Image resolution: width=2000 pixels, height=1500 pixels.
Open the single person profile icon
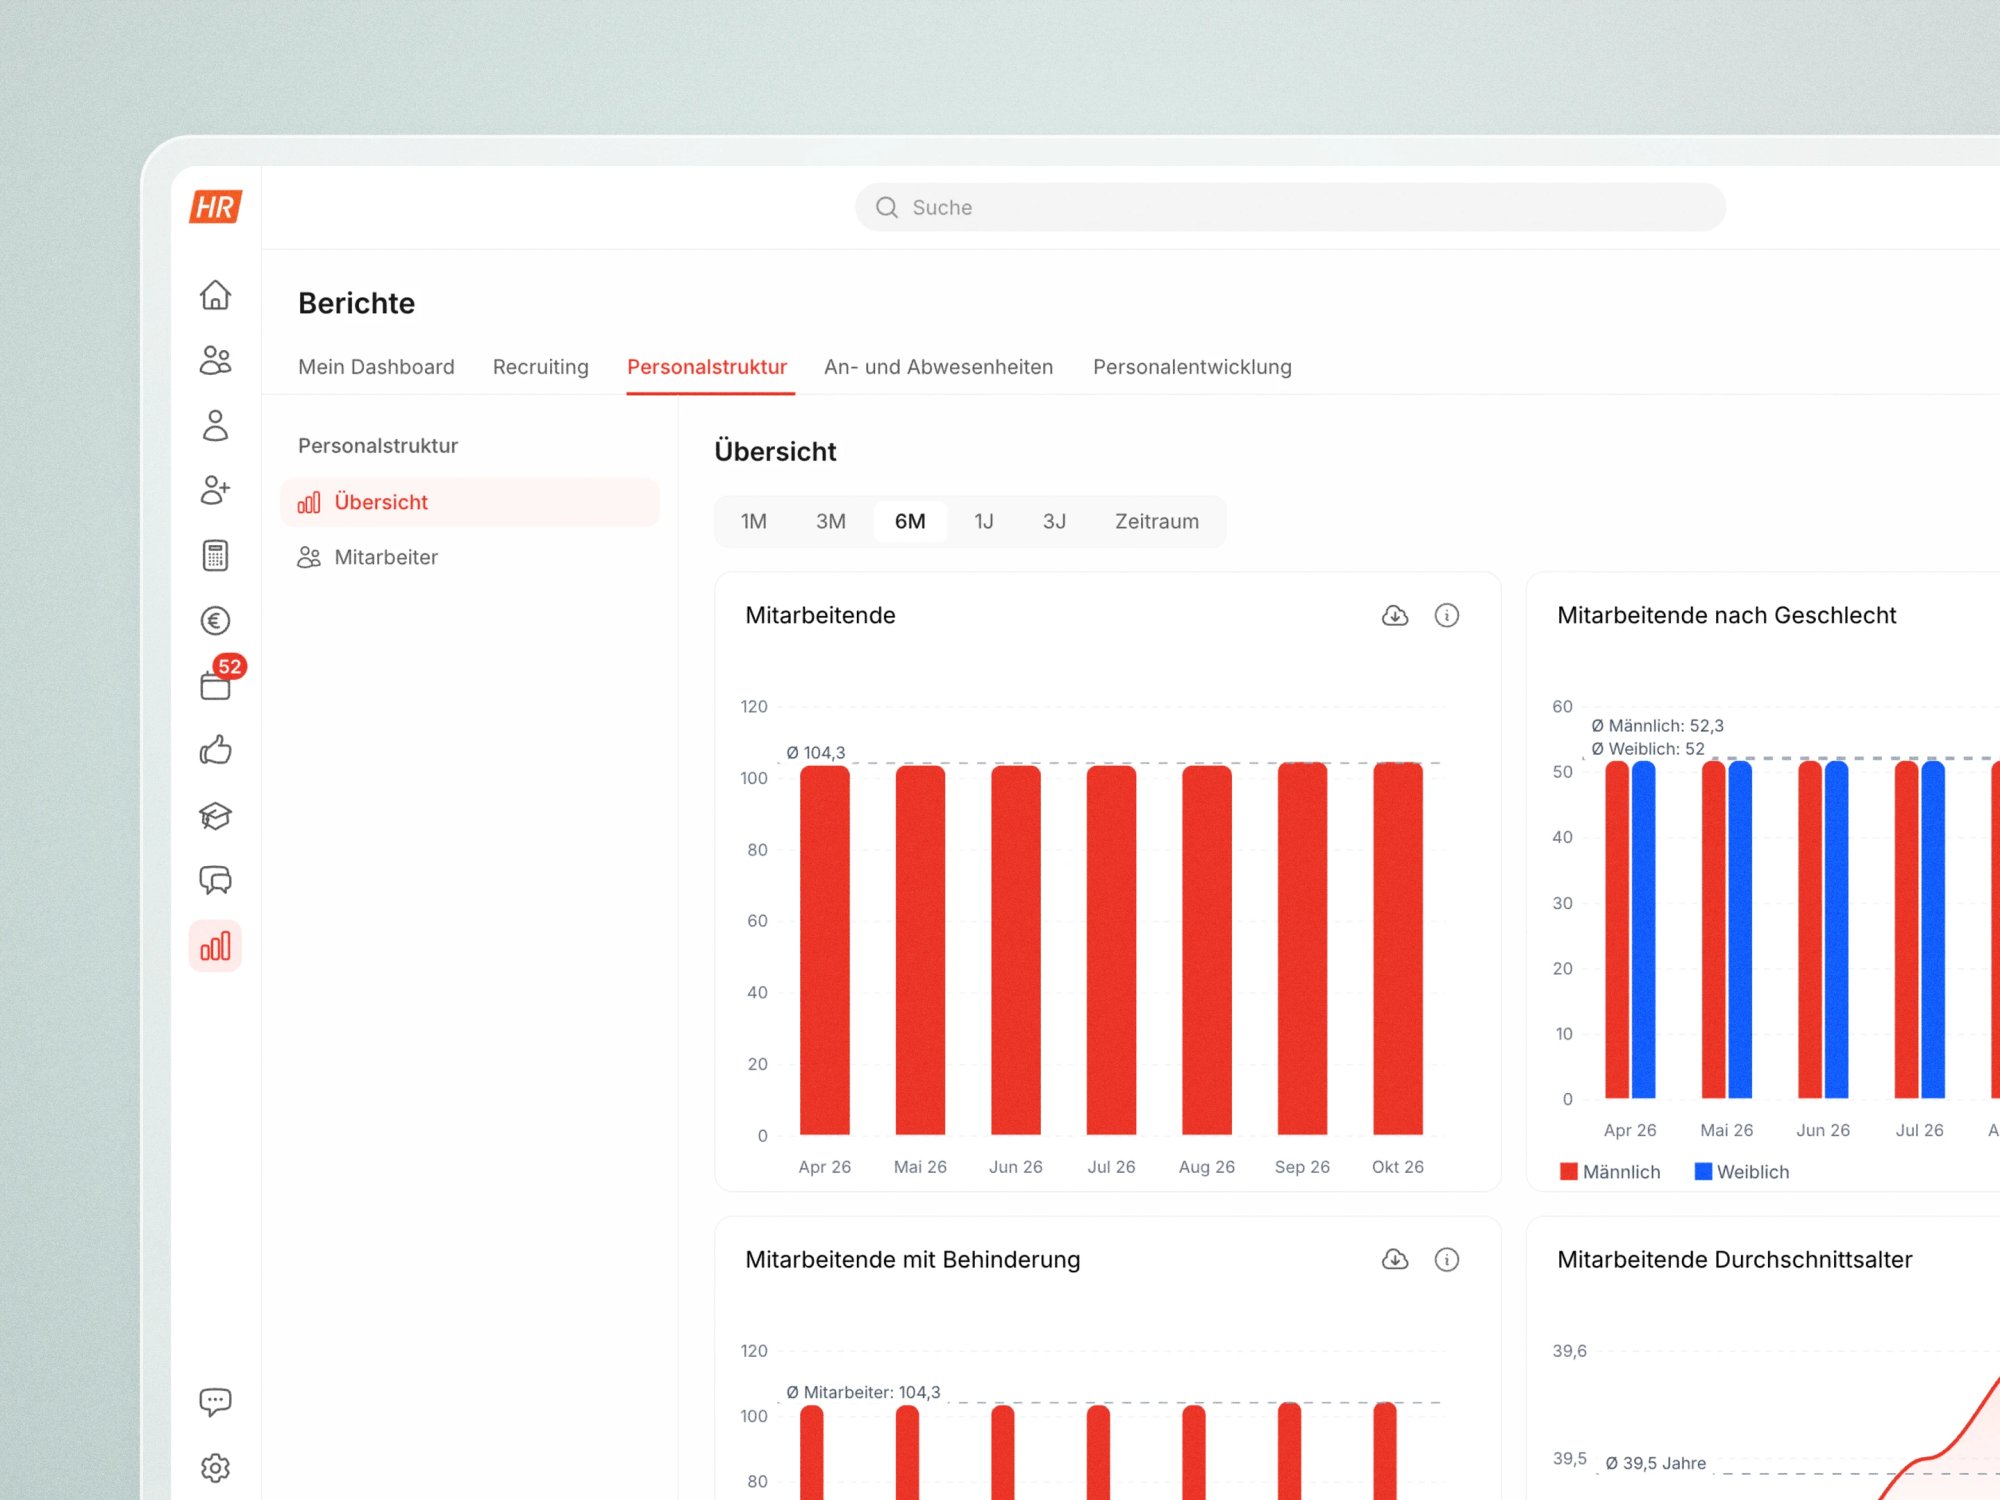215,425
